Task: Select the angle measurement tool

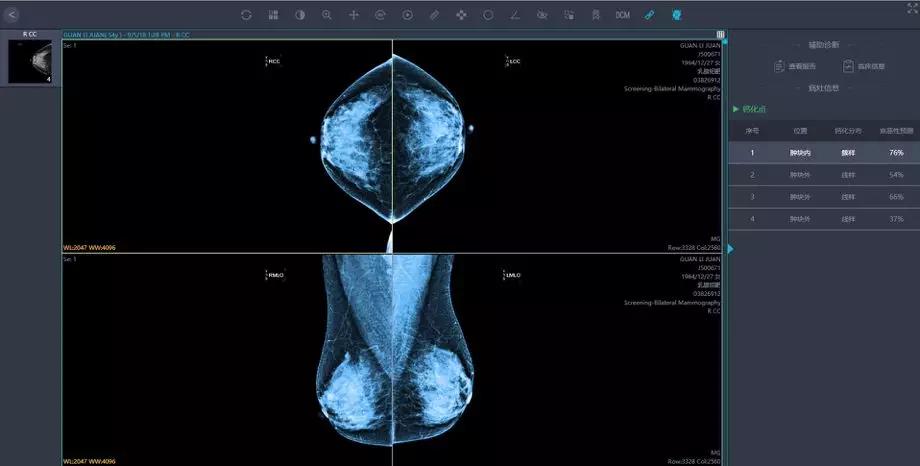Action: [x=515, y=15]
